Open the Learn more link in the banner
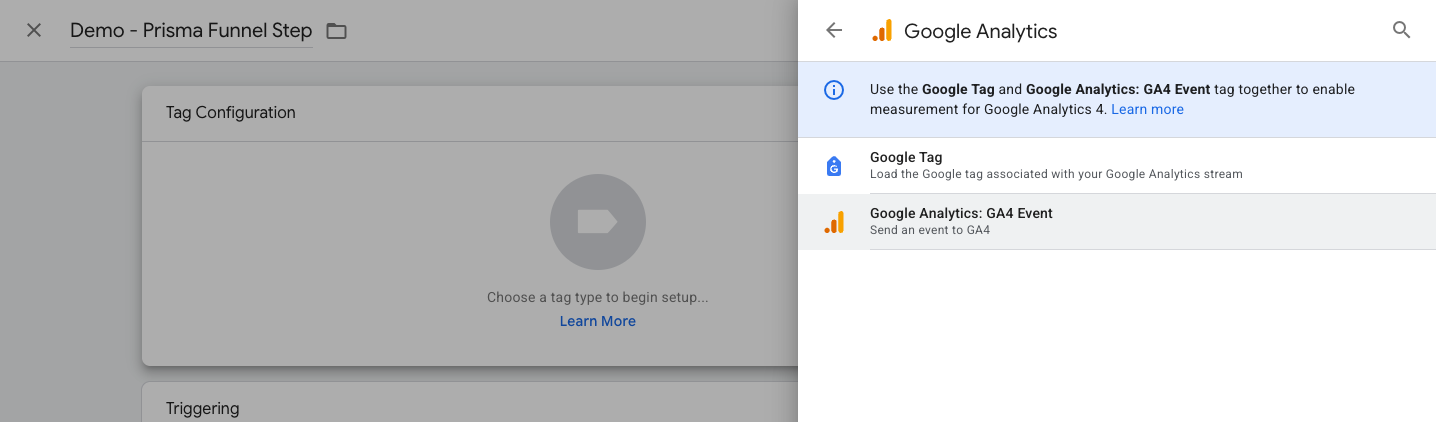 tap(1147, 110)
